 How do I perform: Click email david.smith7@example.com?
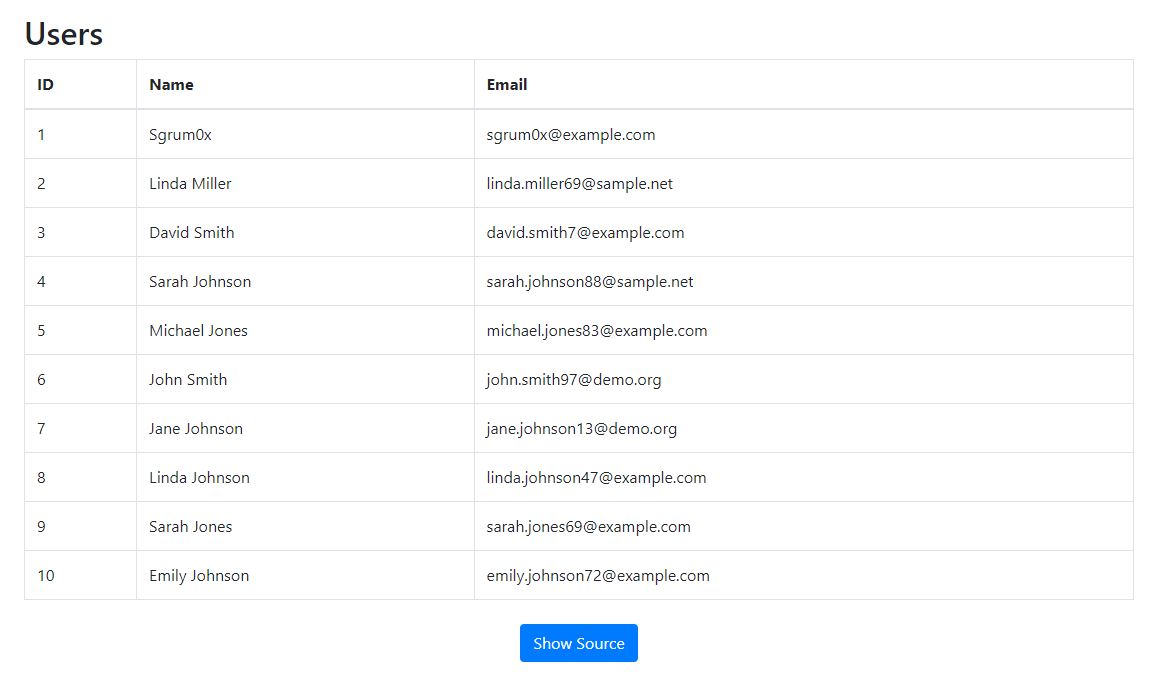click(x=585, y=232)
